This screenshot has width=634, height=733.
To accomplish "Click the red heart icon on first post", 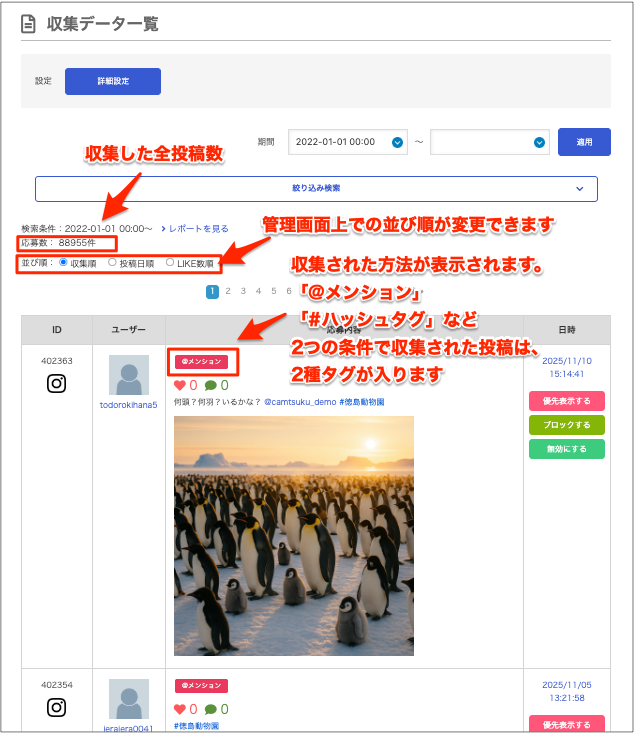I will [180, 385].
